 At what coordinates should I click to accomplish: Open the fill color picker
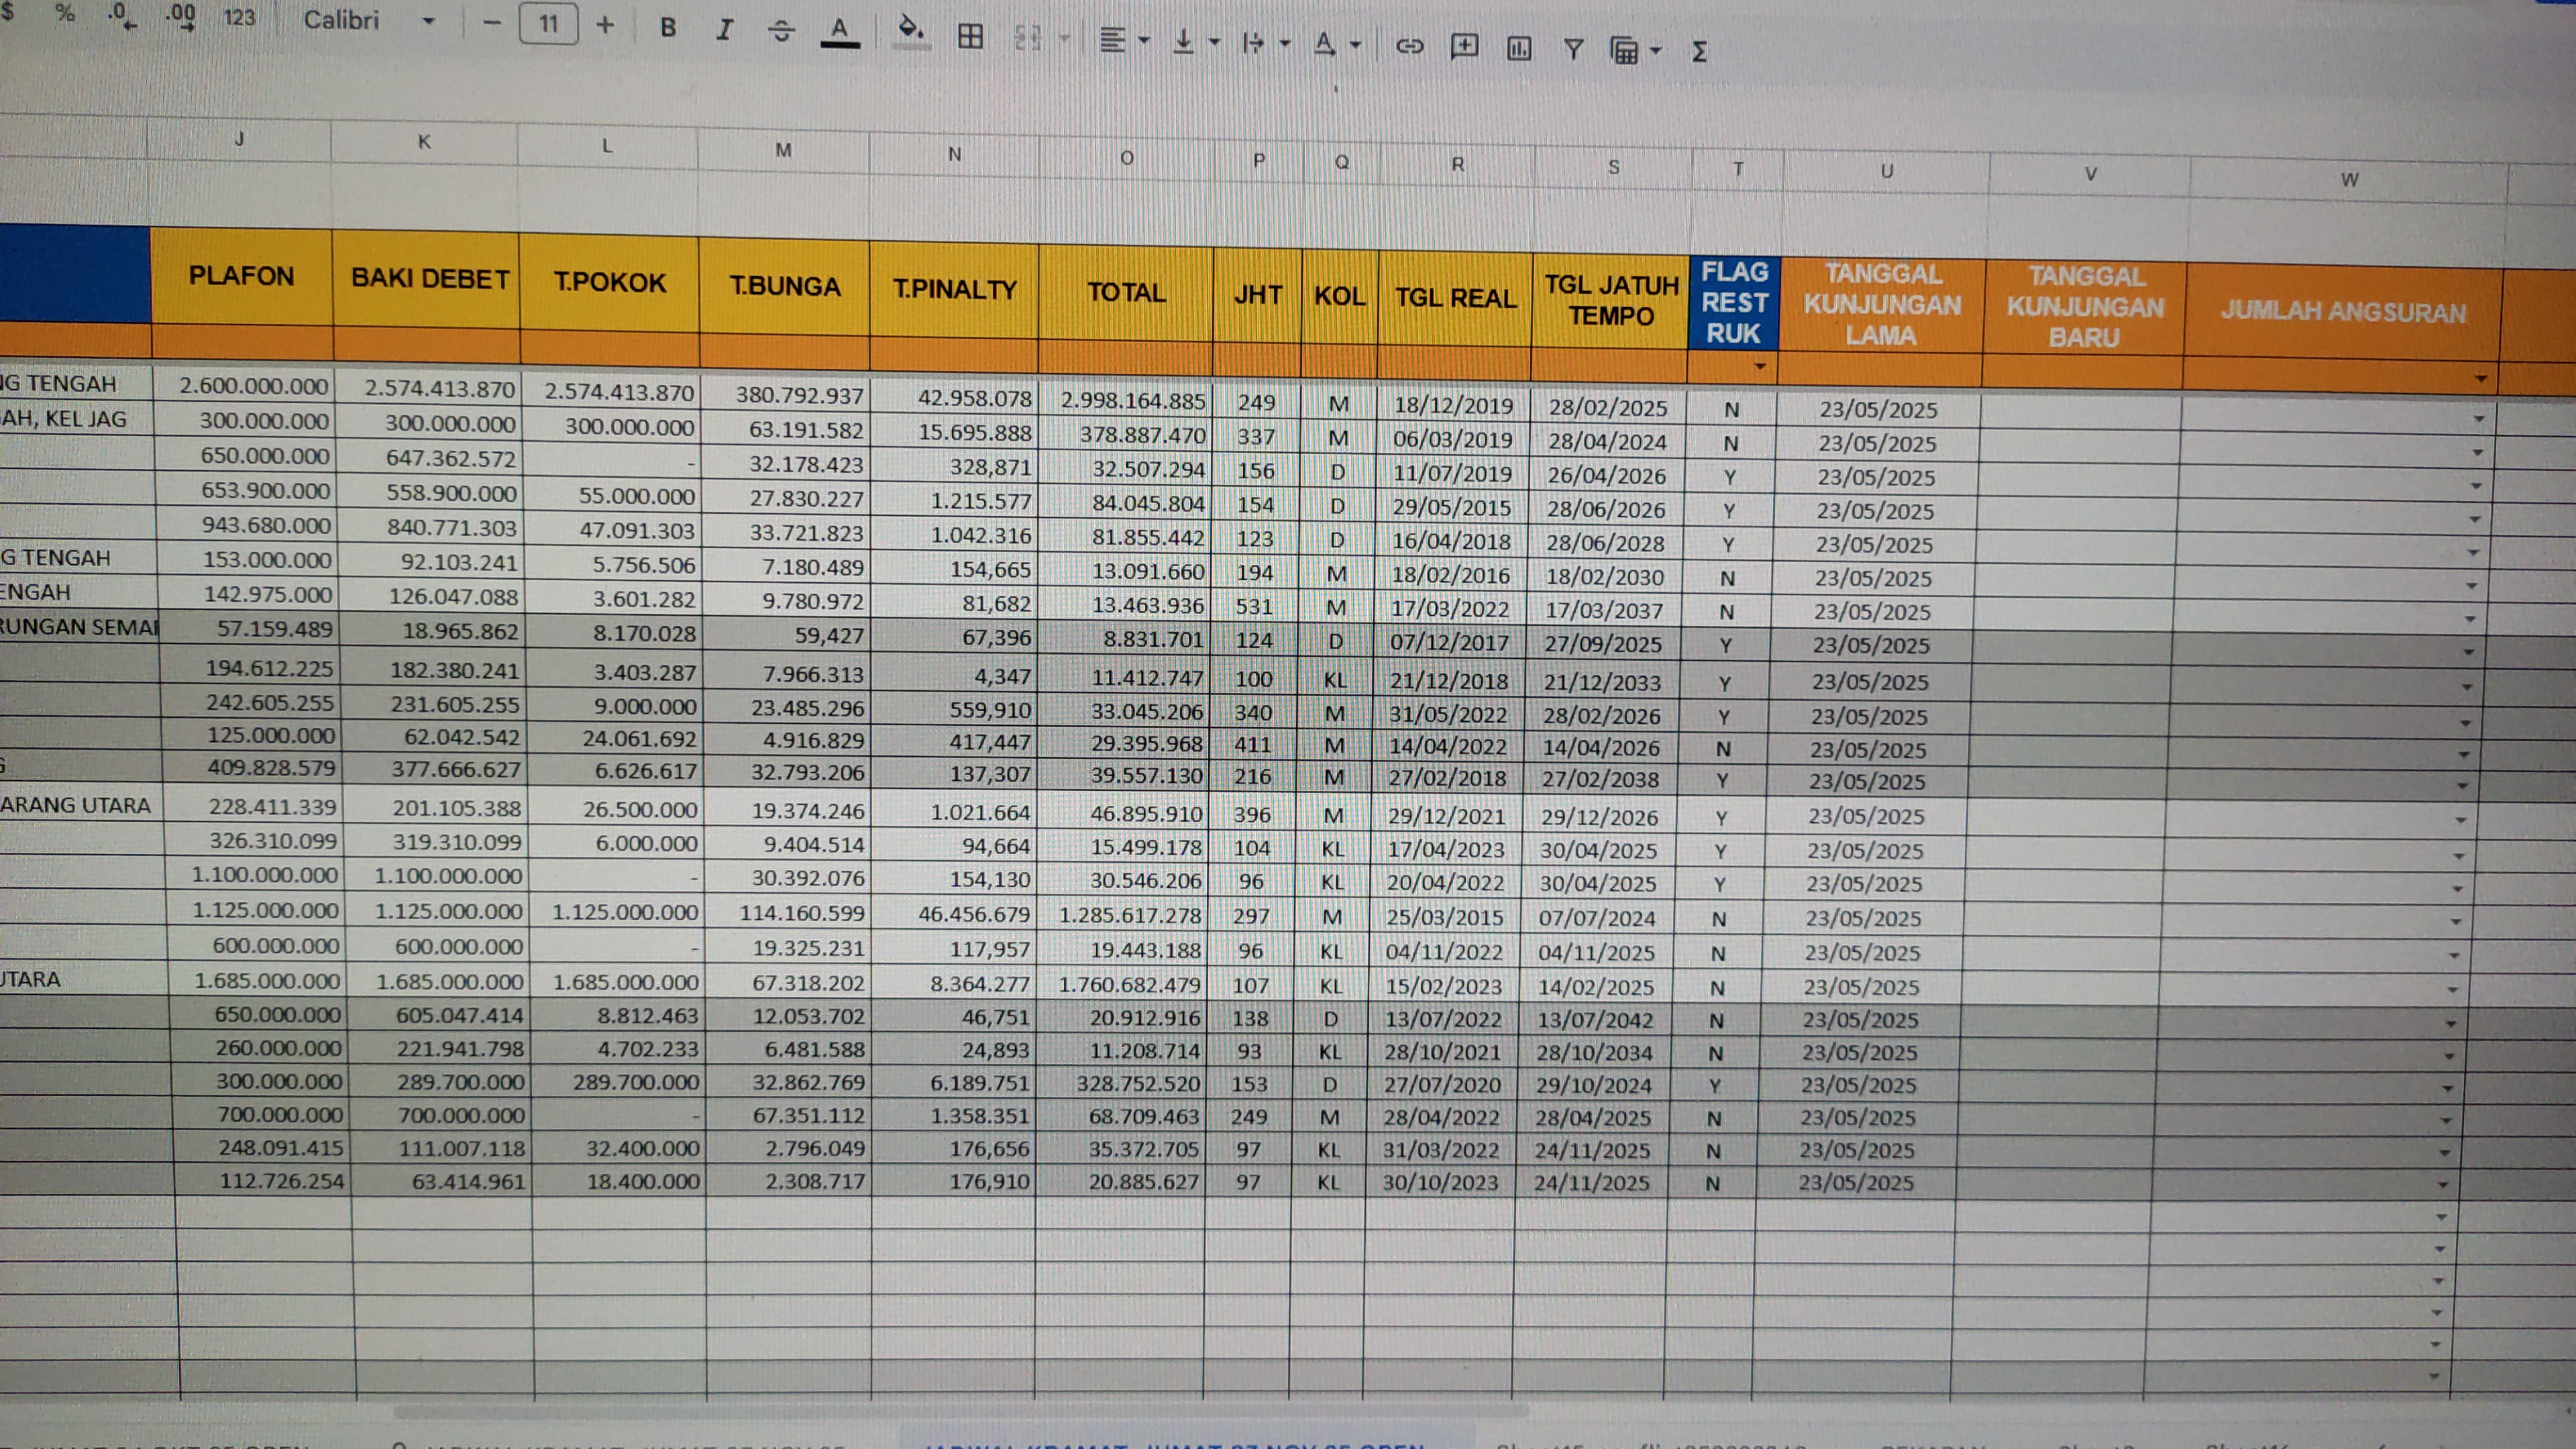(x=910, y=30)
